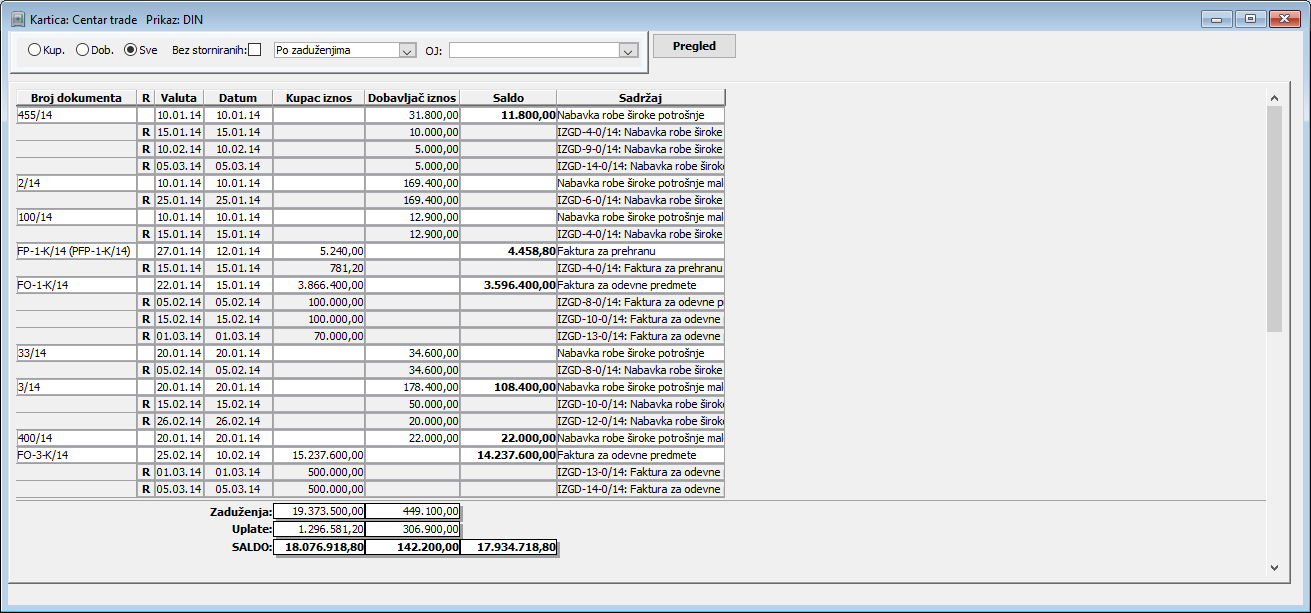Click the Broj dokumenta column header
The height and width of the screenshot is (613, 1311).
click(x=76, y=98)
